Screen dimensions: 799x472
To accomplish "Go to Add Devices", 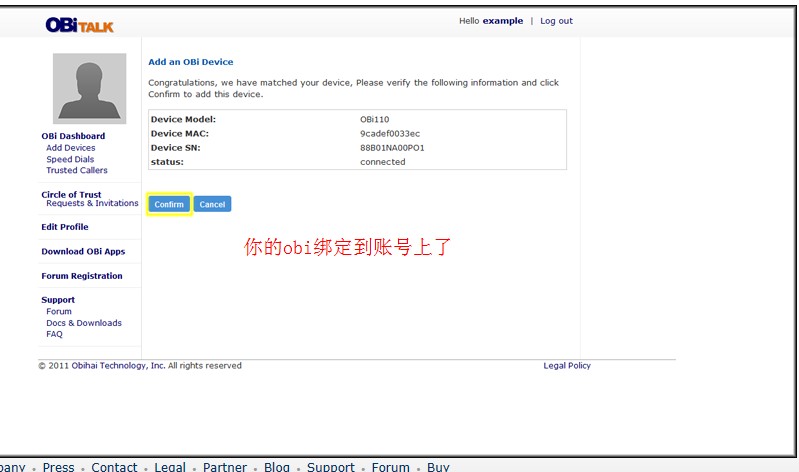I will pyautogui.click(x=71, y=148).
